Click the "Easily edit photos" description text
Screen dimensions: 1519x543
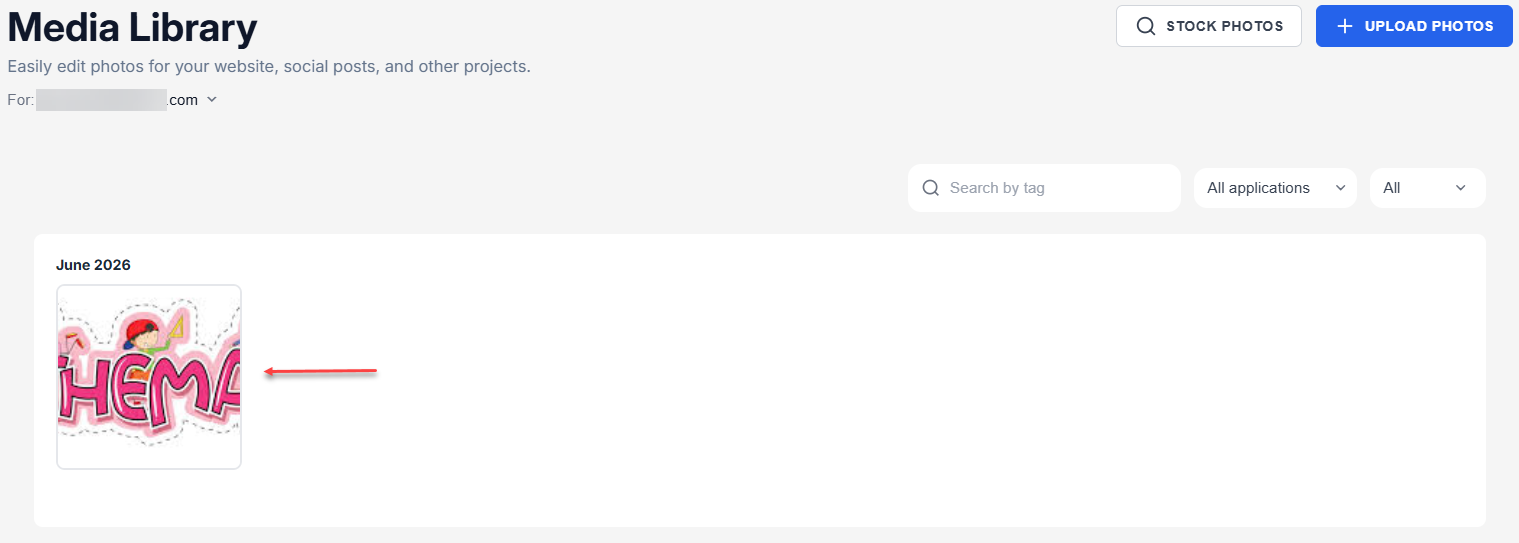point(269,67)
